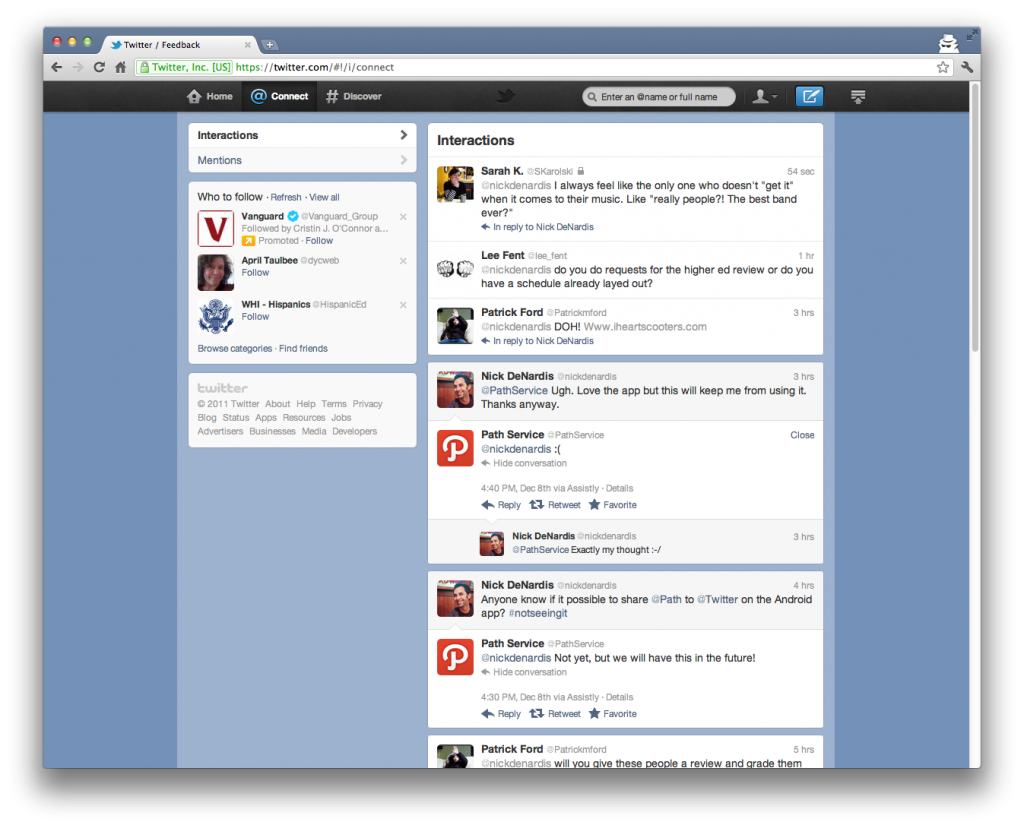
Task: Click View all in Who to follow
Action: point(324,197)
